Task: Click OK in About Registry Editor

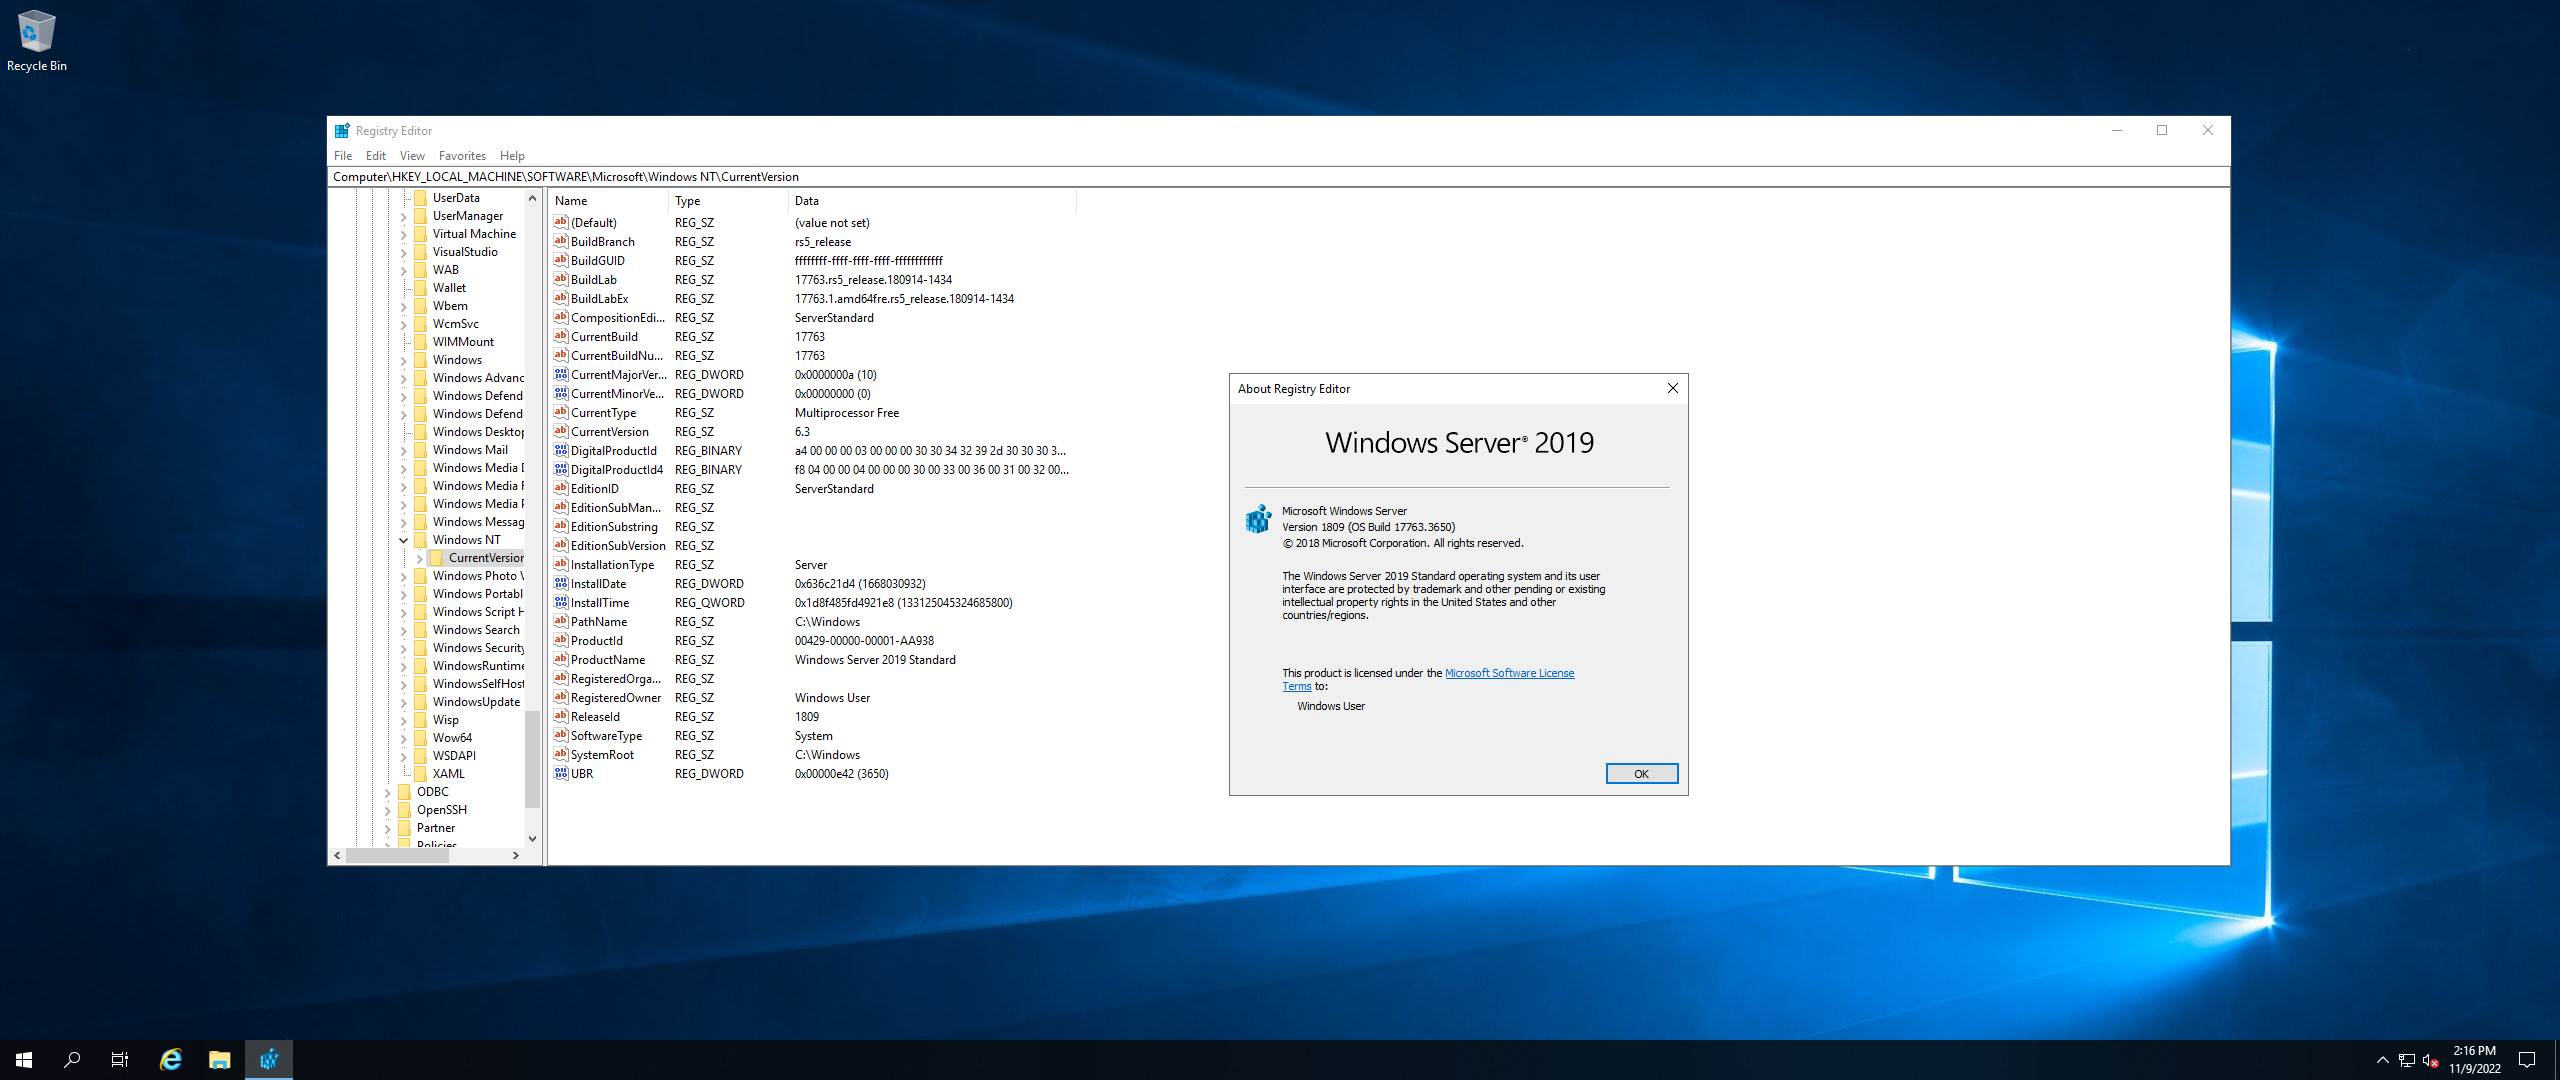Action: pos(1641,774)
